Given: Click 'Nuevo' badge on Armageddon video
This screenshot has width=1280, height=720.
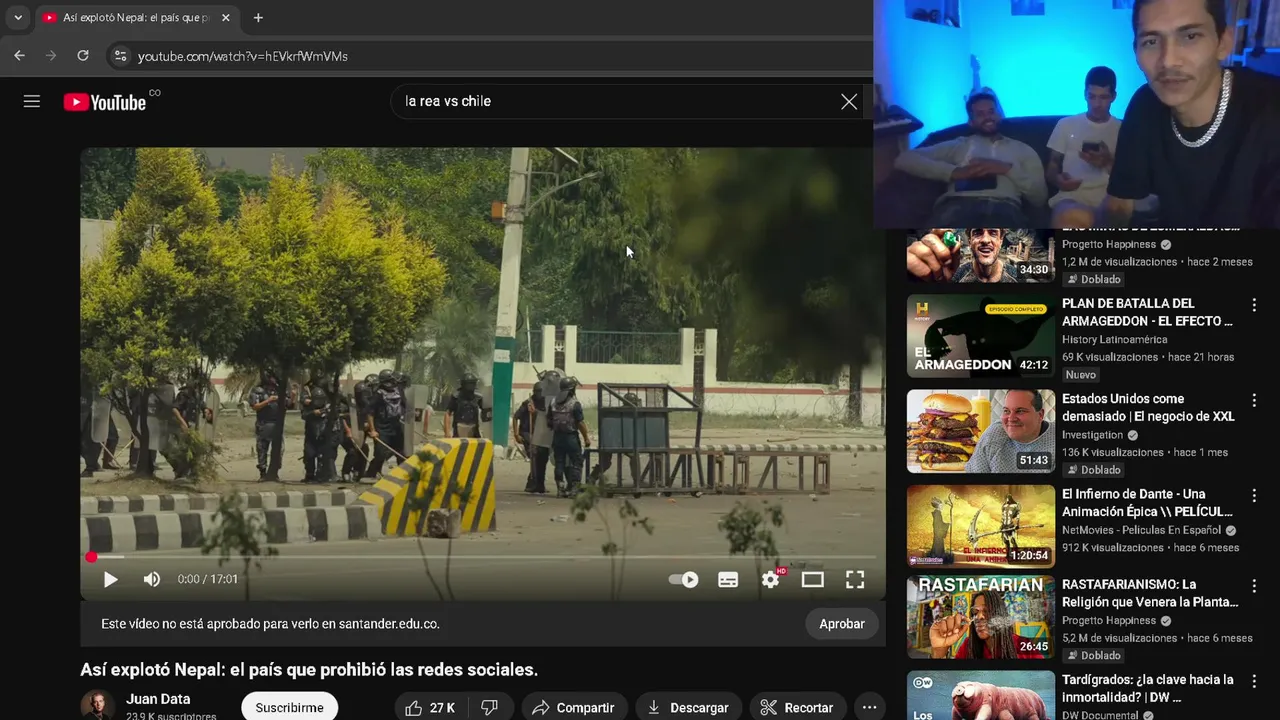Looking at the screenshot, I should tap(1080, 375).
